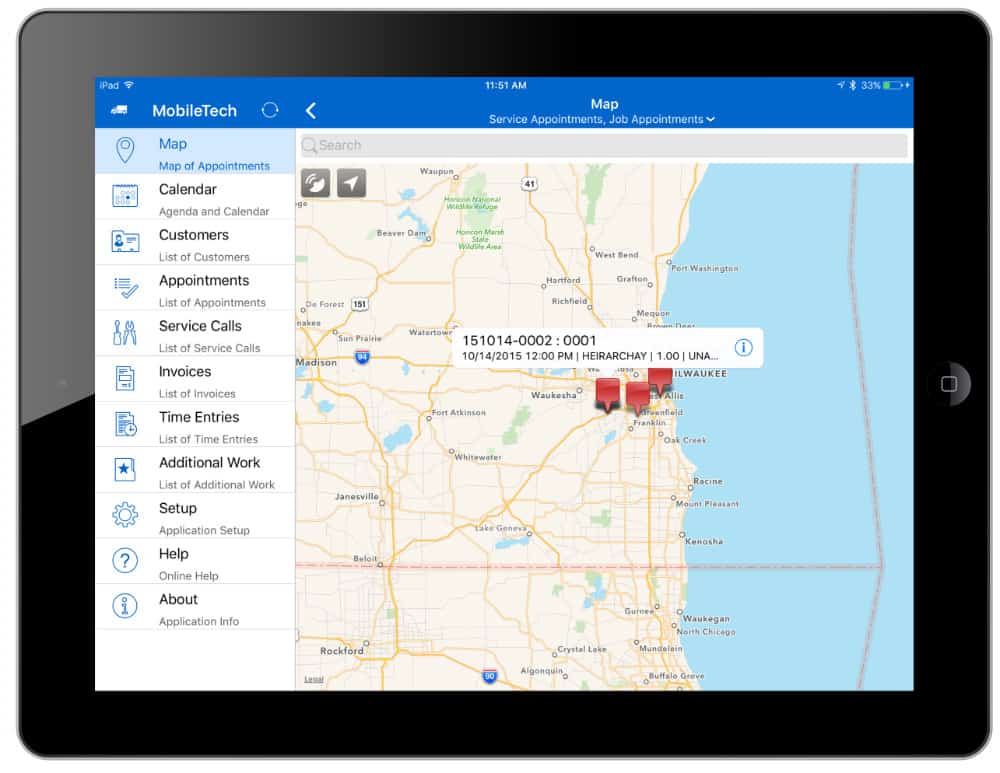Tap the locate me arrow button

pos(351,183)
